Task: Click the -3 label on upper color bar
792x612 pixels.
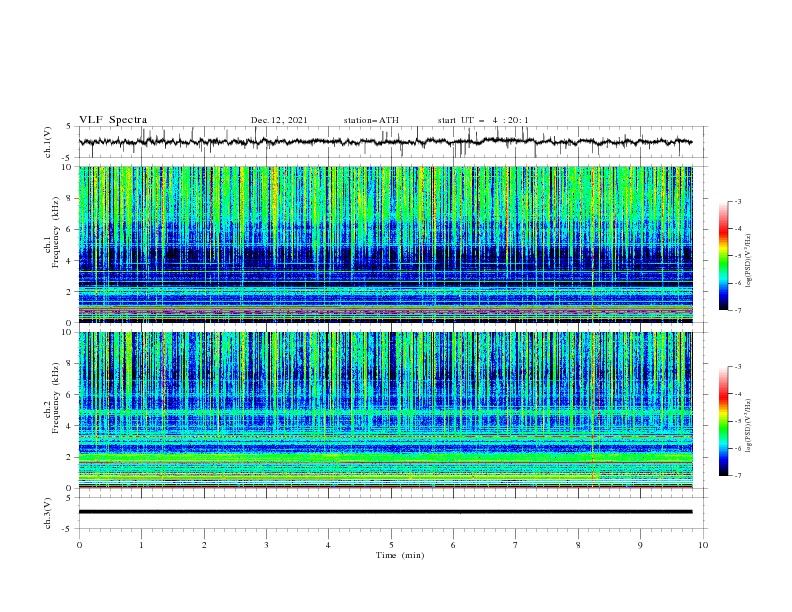Action: tap(738, 201)
